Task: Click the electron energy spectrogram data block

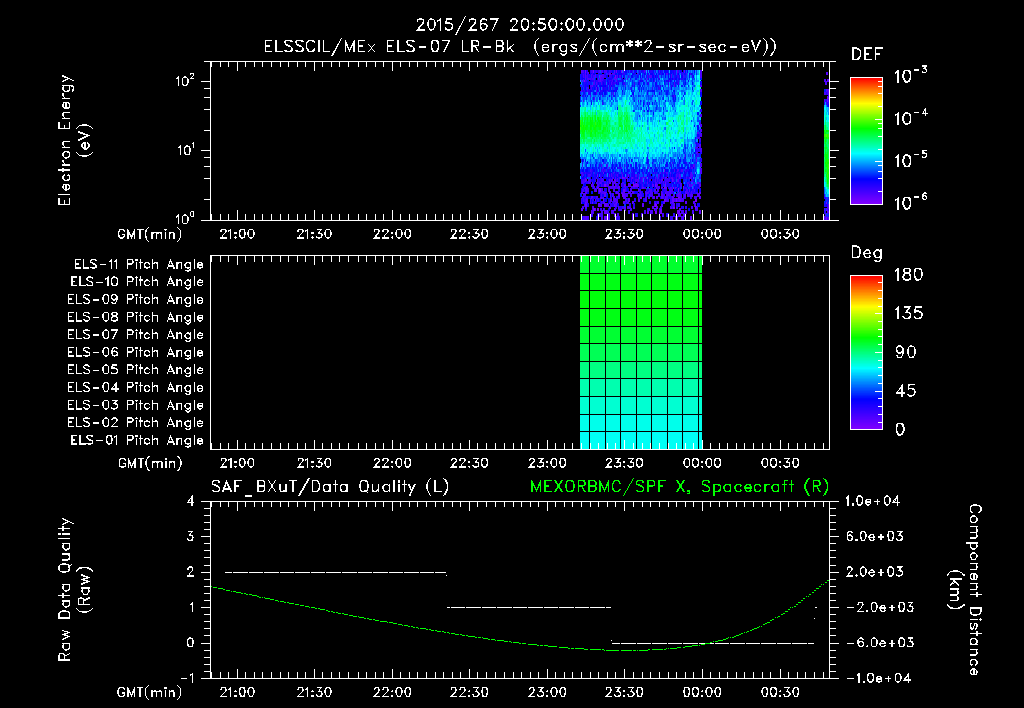Action: pos(641,144)
